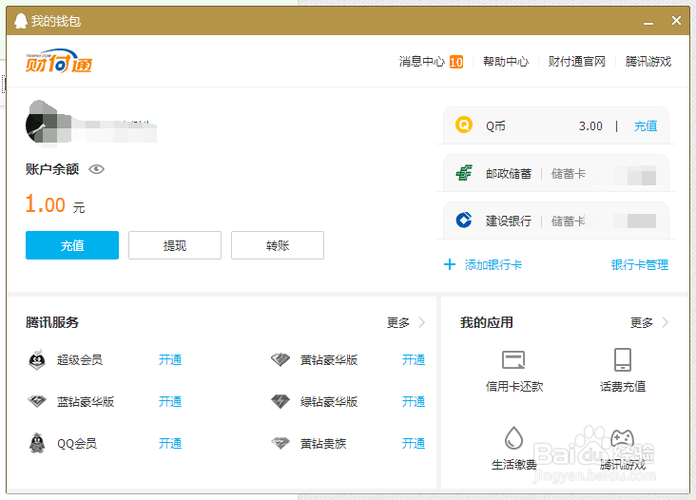Click the Q币 balance 3.00
The width and height of the screenshot is (696, 500).
pos(591,126)
